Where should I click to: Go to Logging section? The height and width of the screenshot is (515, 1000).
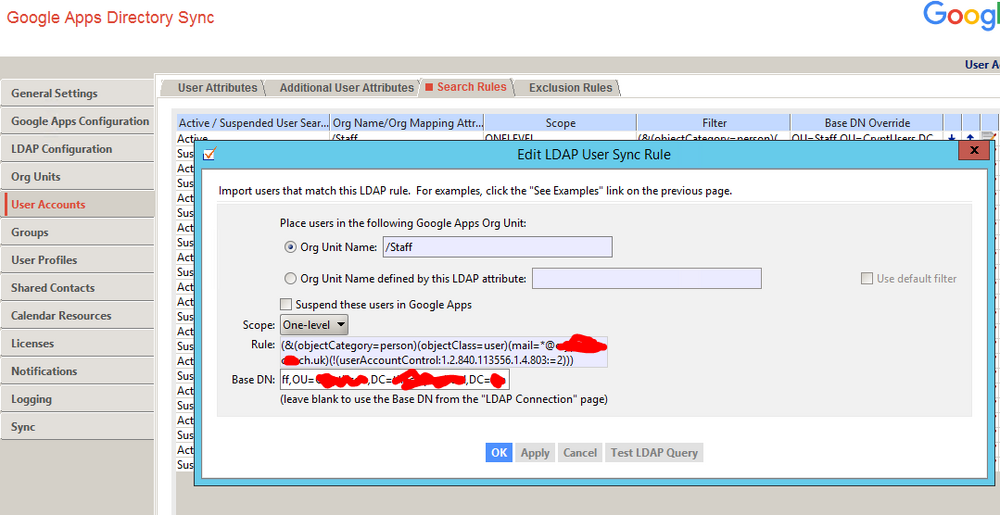pos(77,399)
